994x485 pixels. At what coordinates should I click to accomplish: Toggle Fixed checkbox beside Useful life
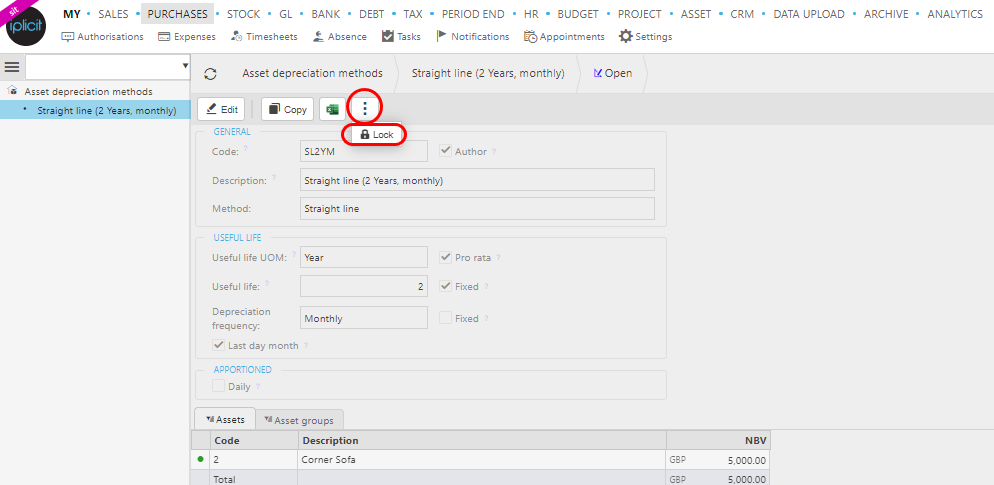click(x=445, y=287)
